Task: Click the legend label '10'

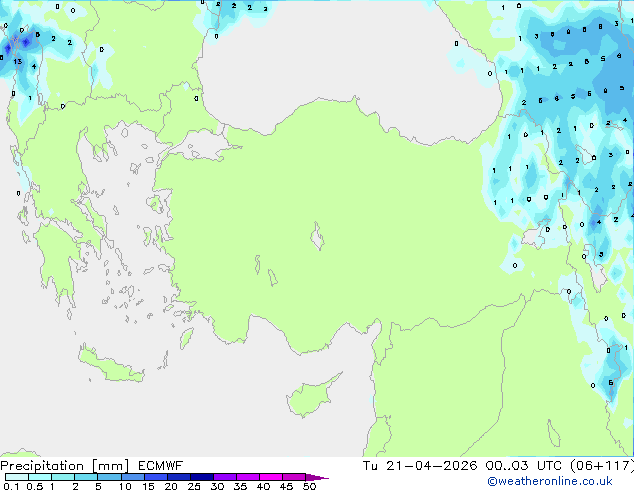Action: pos(125,486)
